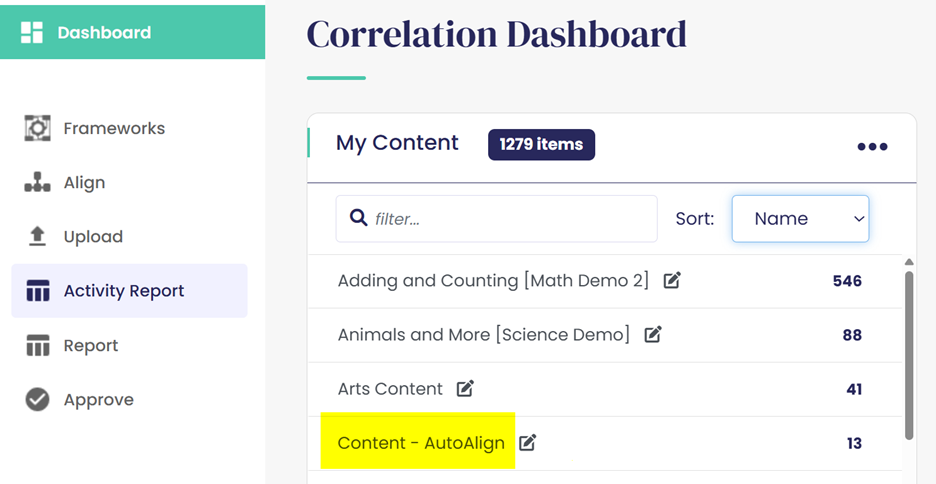
Task: Click the filter search input field
Action: coord(497,219)
